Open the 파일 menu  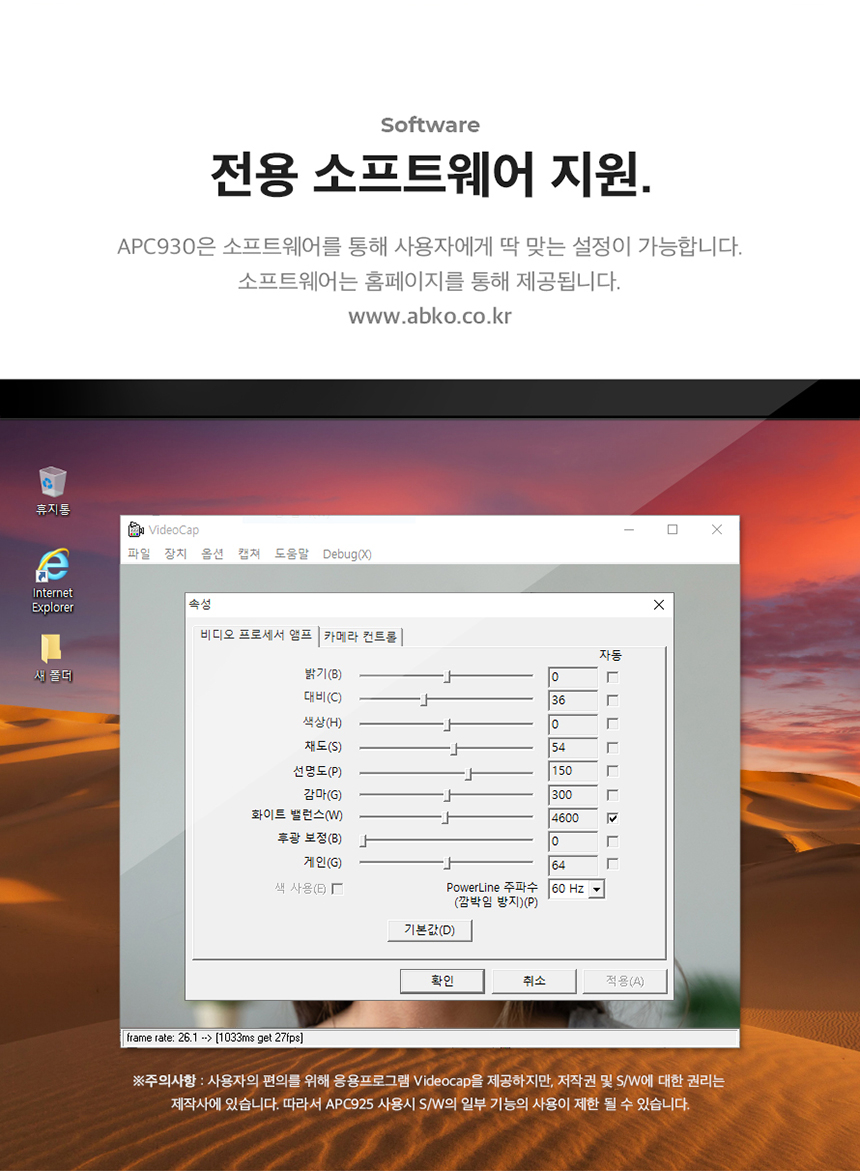point(139,553)
